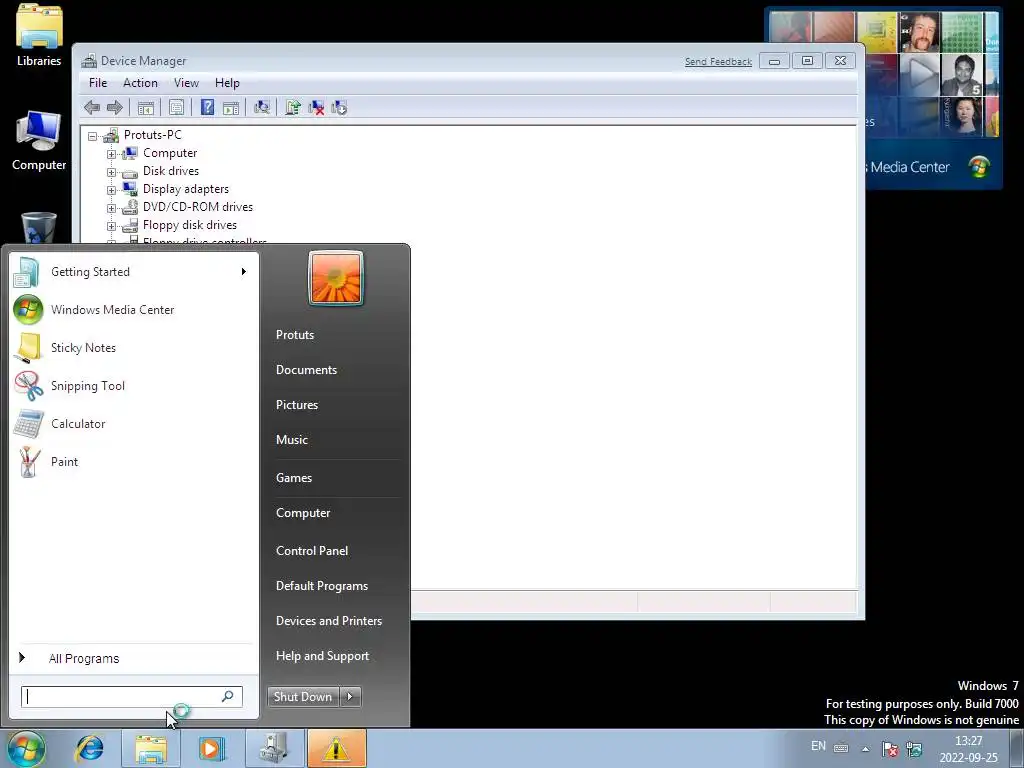Open Windows Media Player on taskbar
The width and height of the screenshot is (1024, 768).
[211, 748]
